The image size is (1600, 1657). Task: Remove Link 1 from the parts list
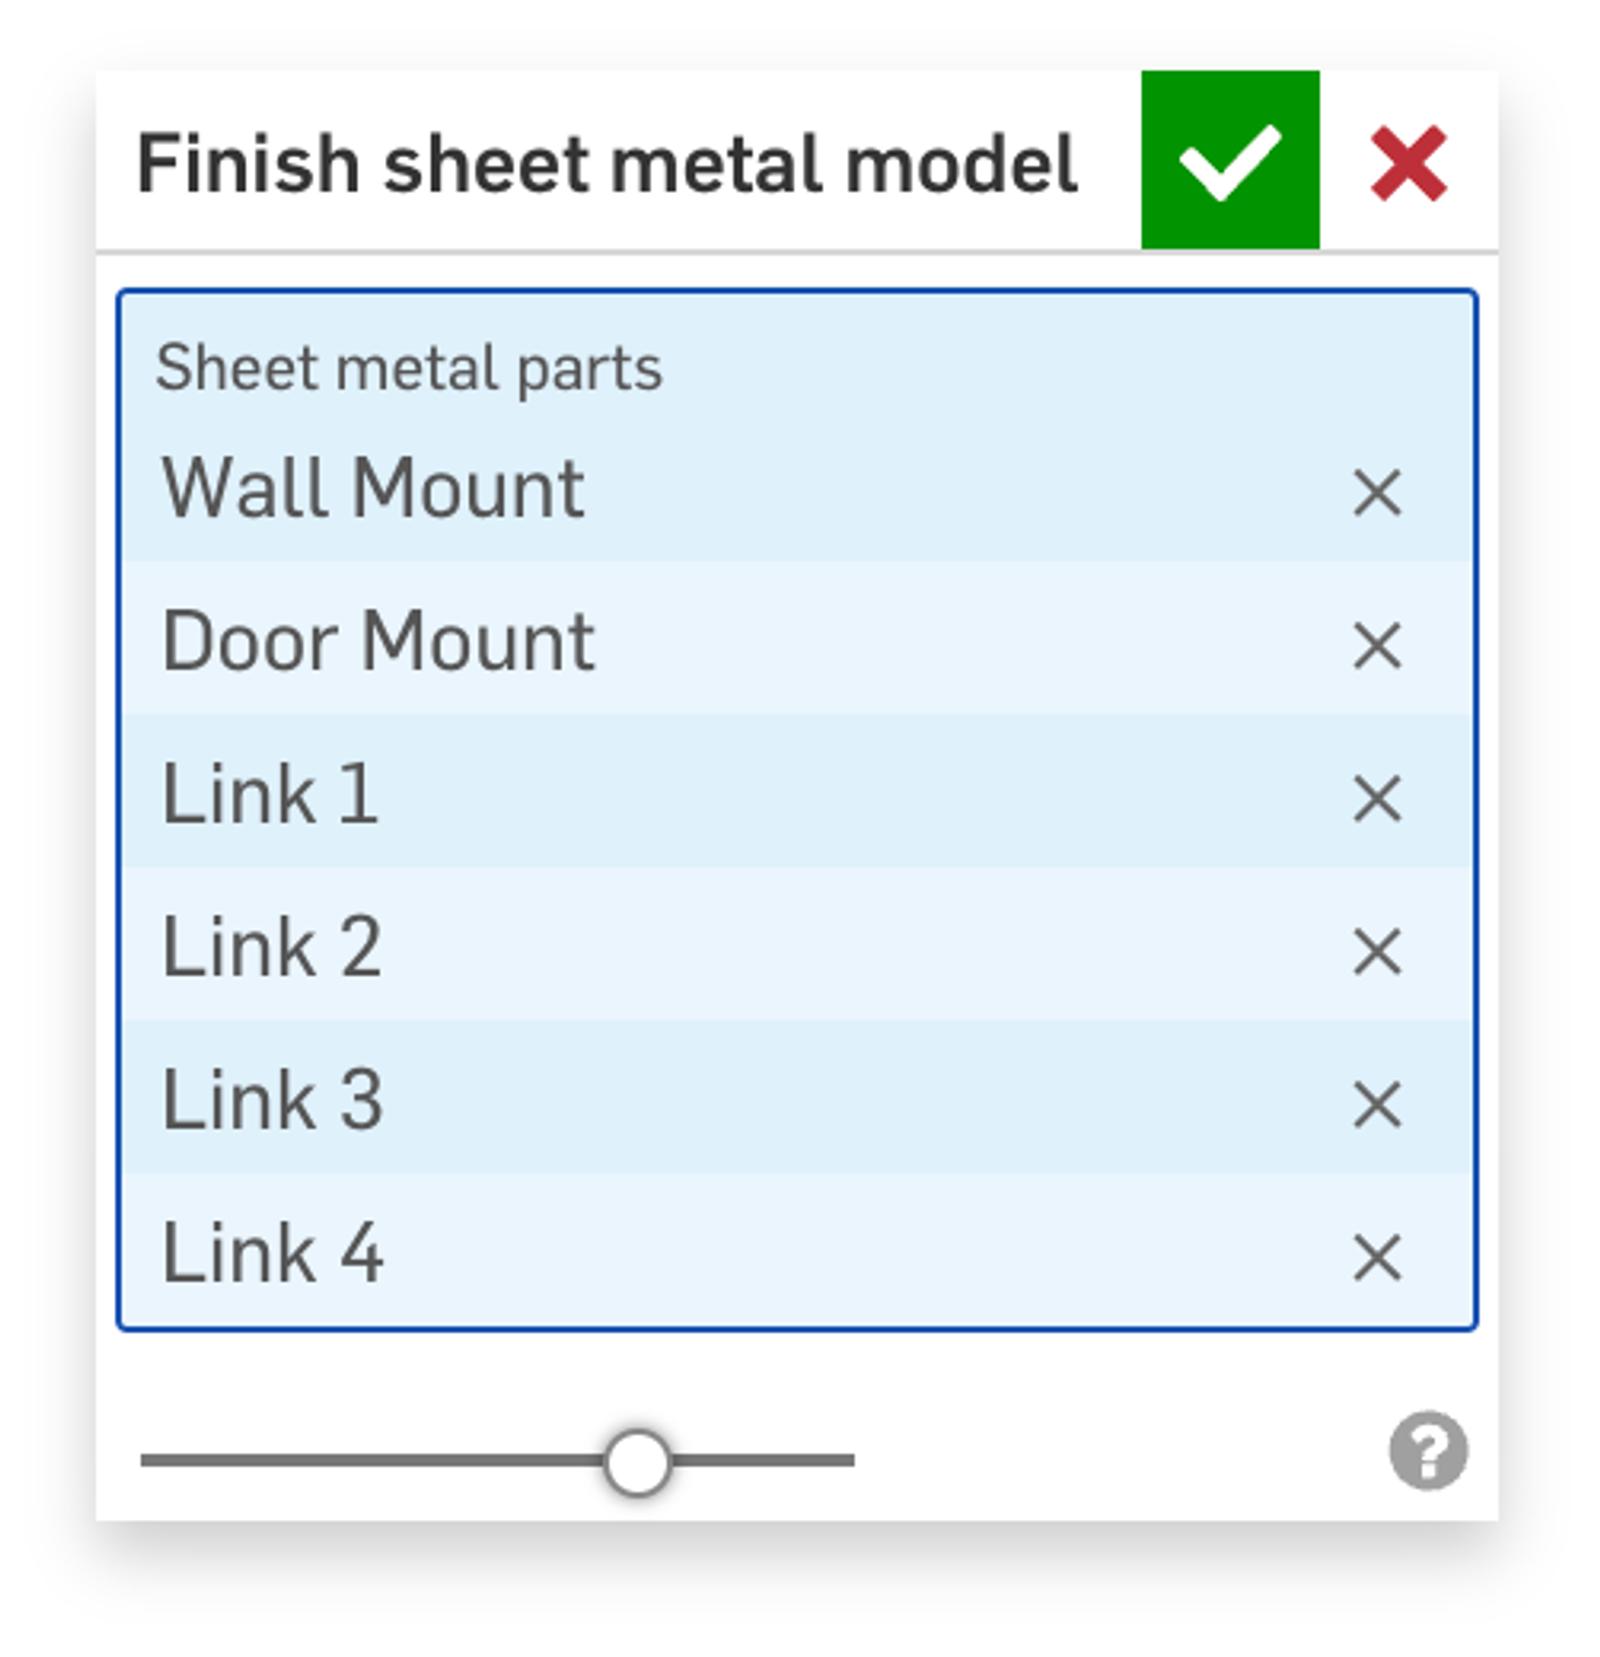click(1376, 798)
